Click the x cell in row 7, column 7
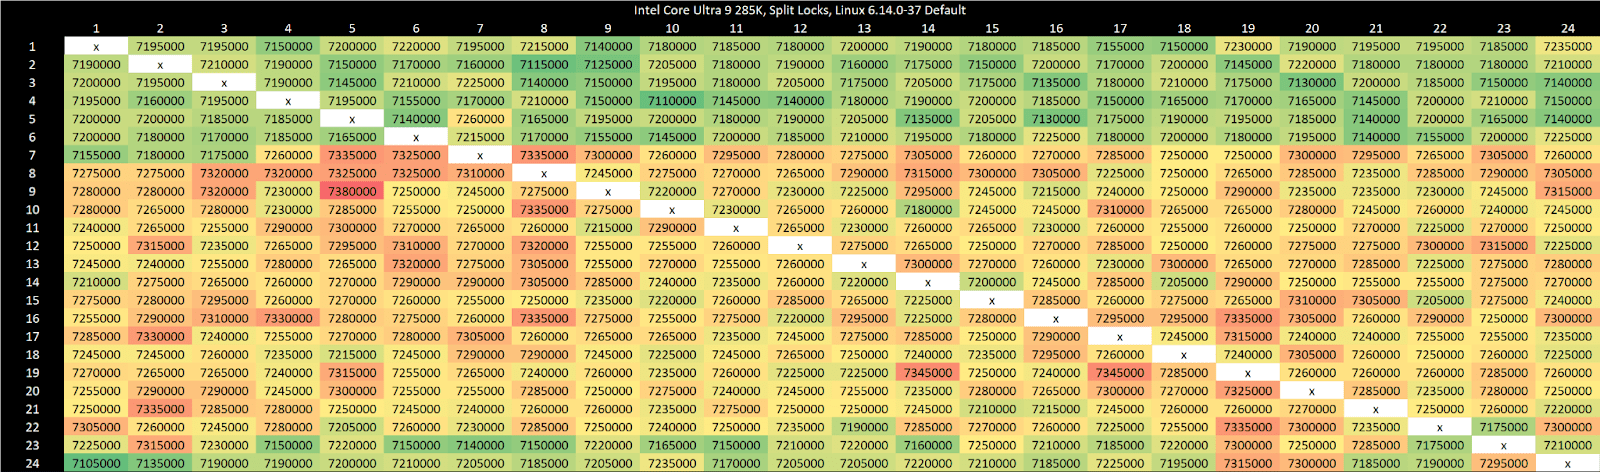1600x472 pixels. [x=480, y=155]
